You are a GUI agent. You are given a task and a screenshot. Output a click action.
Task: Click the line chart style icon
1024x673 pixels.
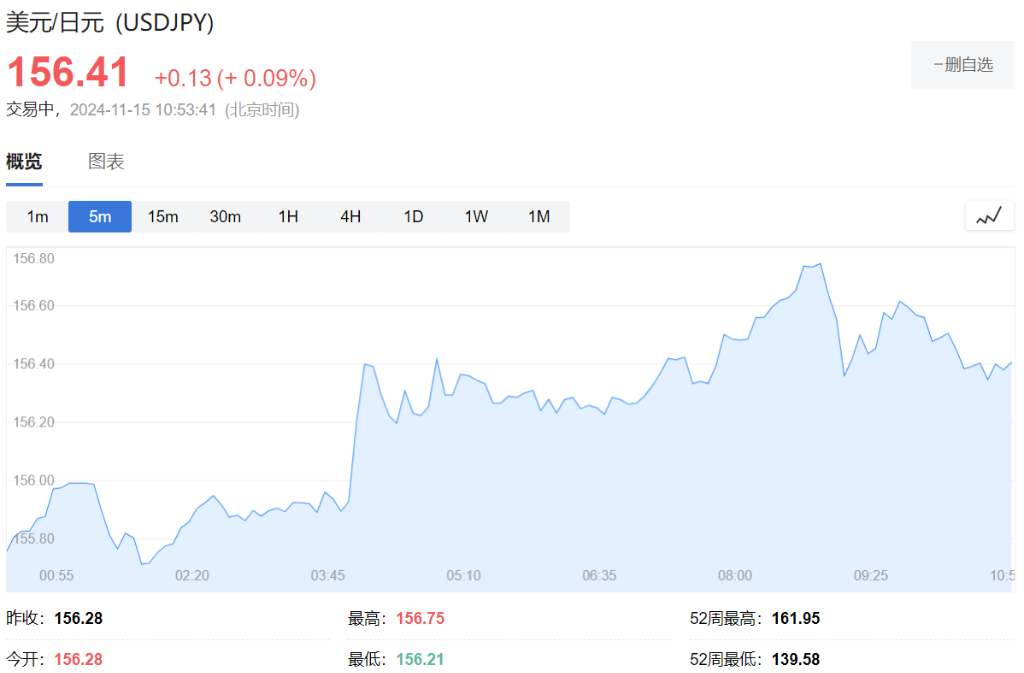[989, 215]
